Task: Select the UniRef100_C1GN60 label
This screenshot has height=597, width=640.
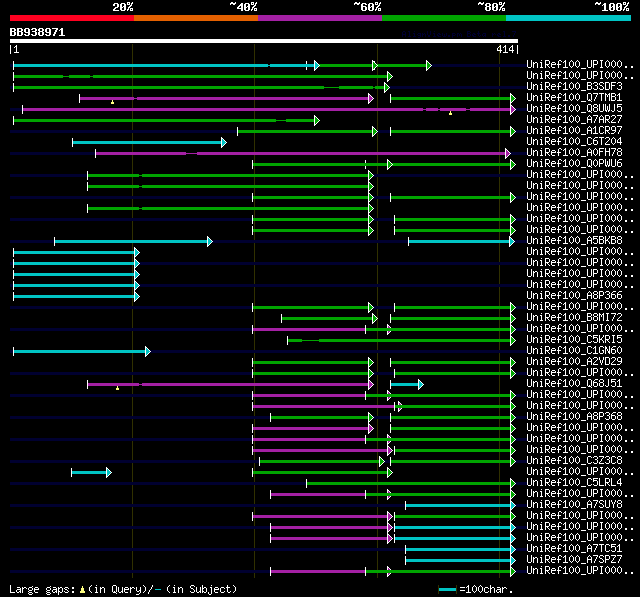Action: [574, 351]
